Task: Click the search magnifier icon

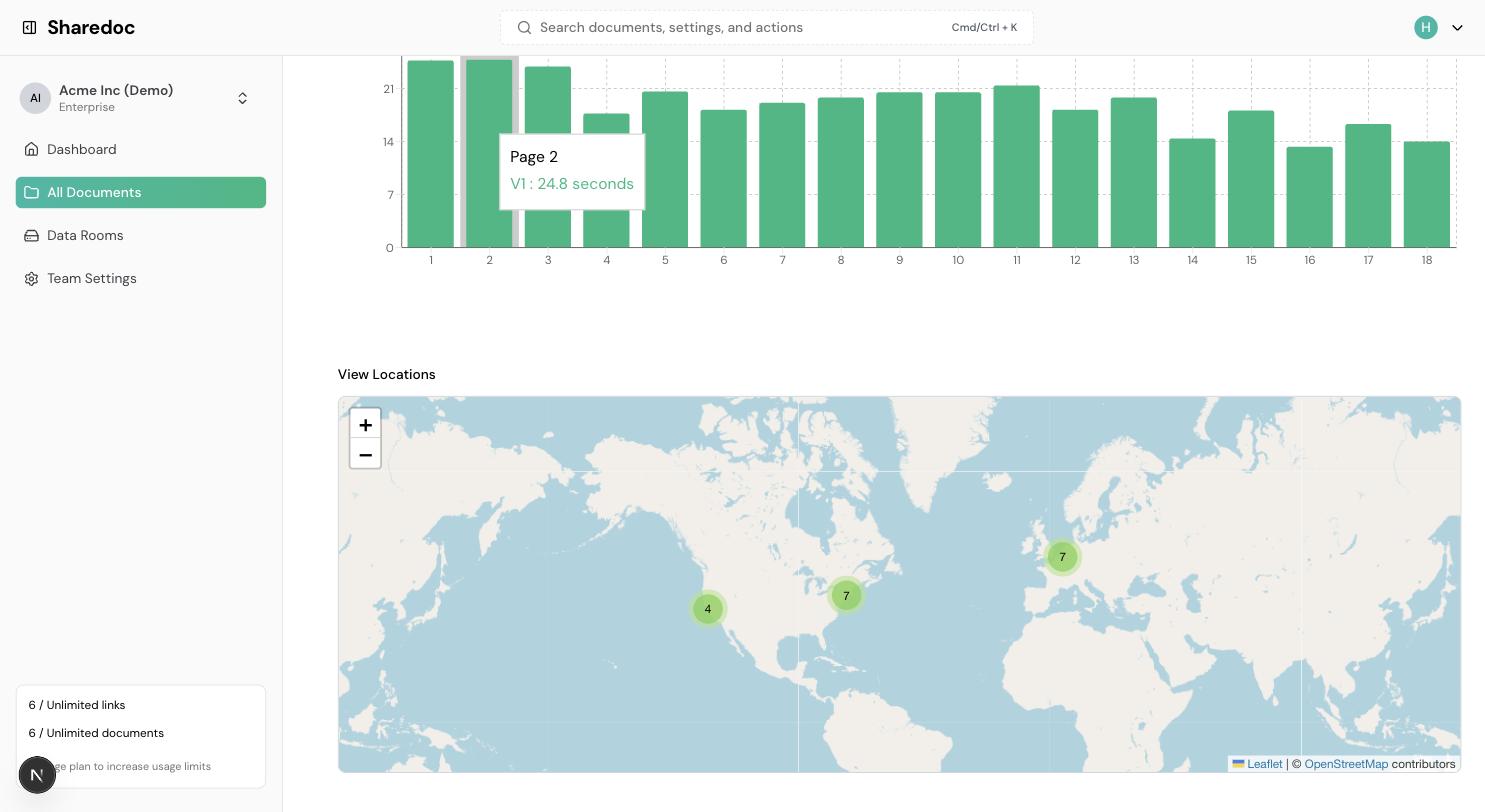Action: pos(524,28)
